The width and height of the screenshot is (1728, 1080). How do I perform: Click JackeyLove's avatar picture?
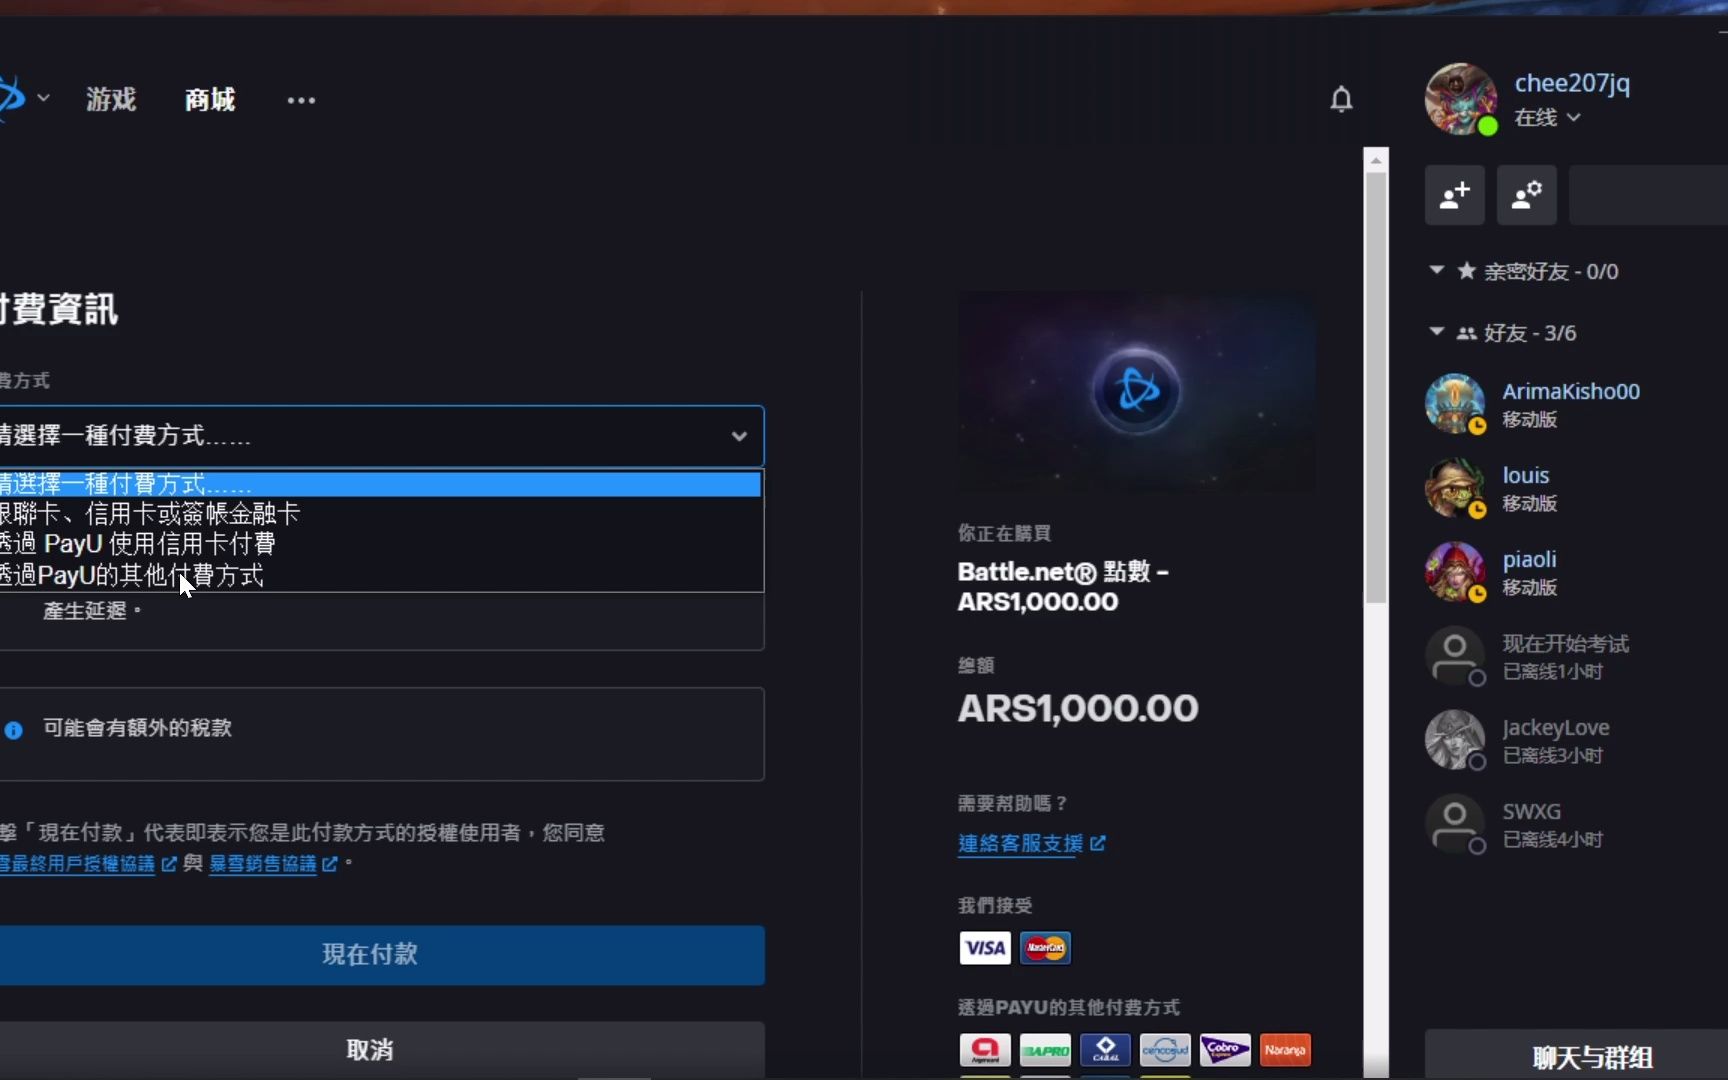tap(1455, 740)
